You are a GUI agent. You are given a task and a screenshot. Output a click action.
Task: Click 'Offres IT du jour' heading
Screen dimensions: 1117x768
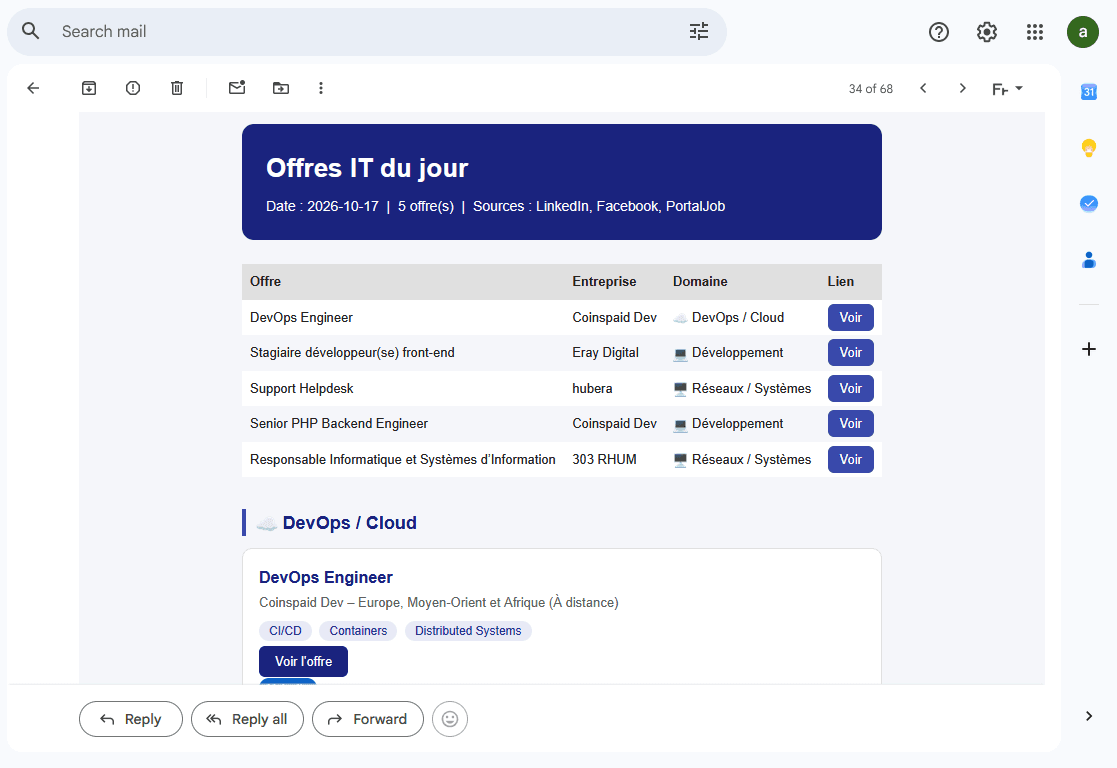[x=367, y=168]
